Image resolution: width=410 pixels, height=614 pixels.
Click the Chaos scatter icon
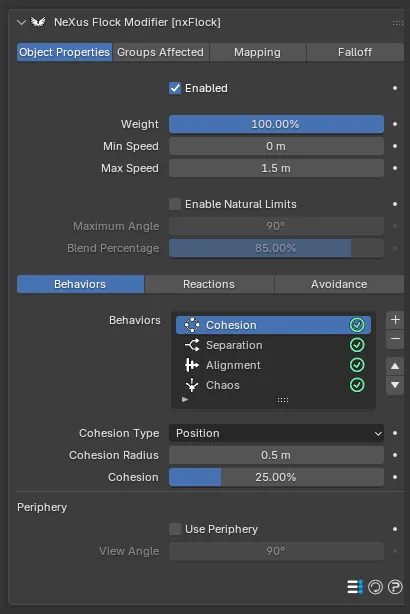[192, 385]
